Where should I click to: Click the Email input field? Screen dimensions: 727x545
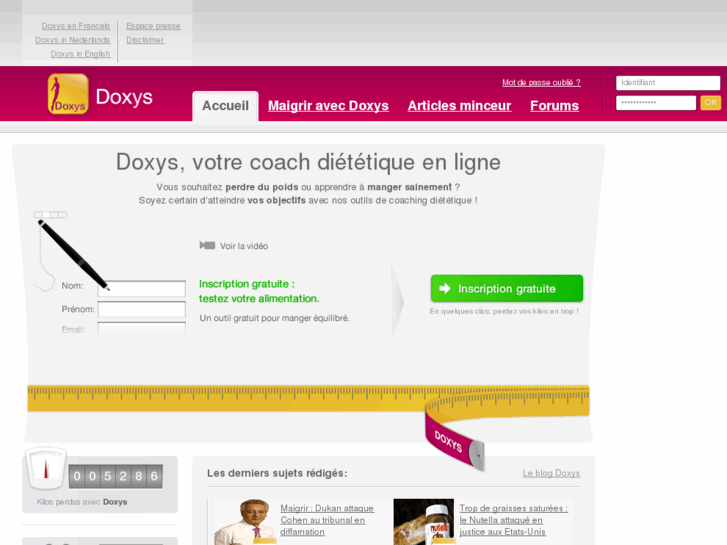point(142,328)
